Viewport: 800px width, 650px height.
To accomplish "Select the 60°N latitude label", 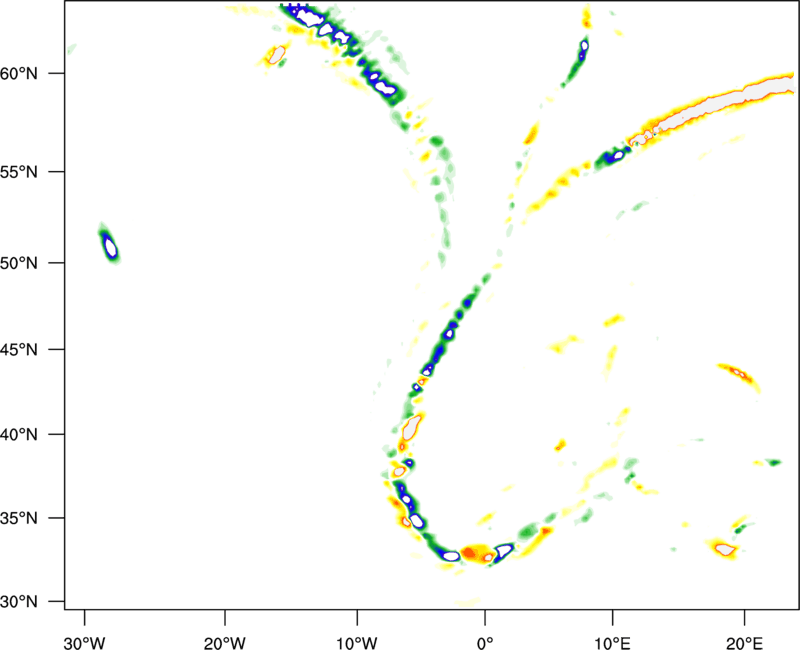I will (x=19, y=73).
